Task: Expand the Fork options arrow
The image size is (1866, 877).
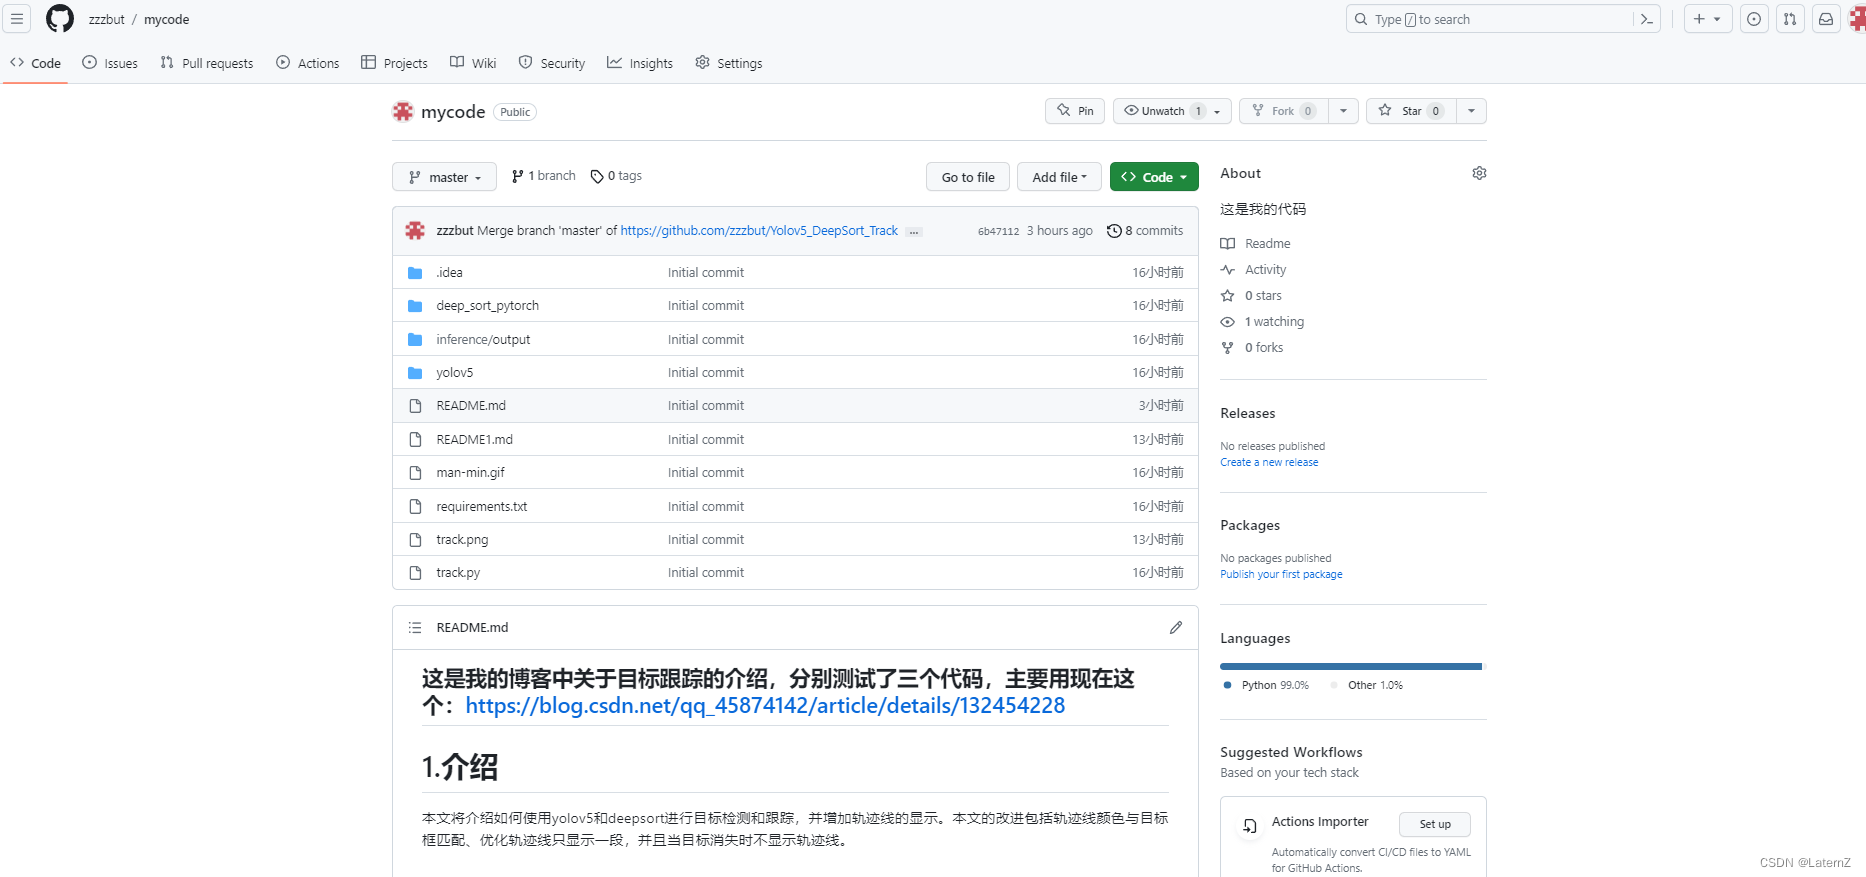Action: pyautogui.click(x=1343, y=111)
